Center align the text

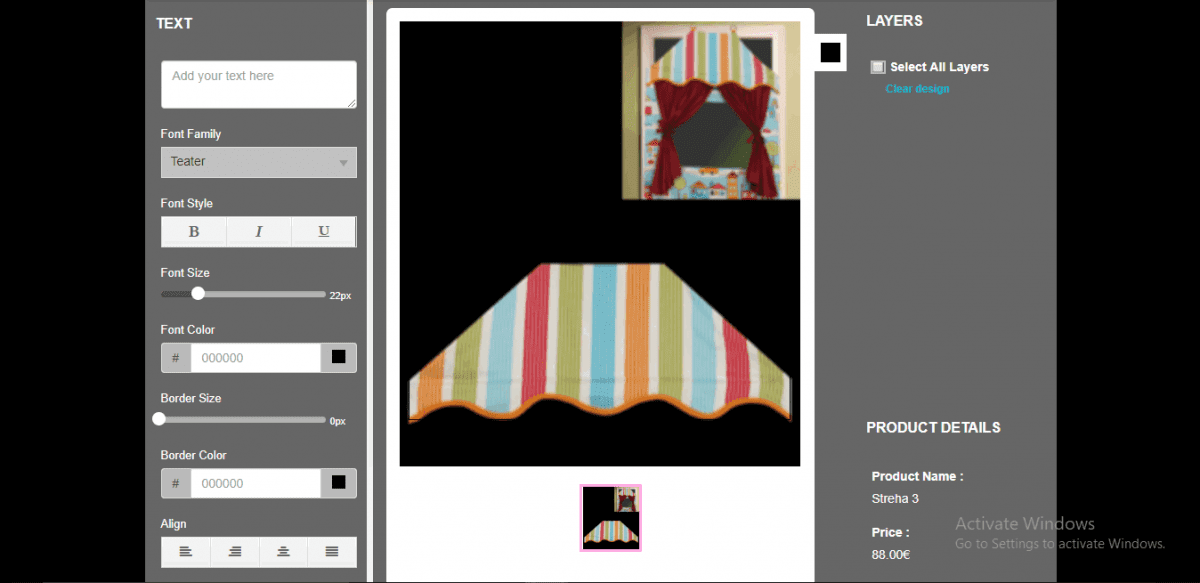(x=284, y=552)
